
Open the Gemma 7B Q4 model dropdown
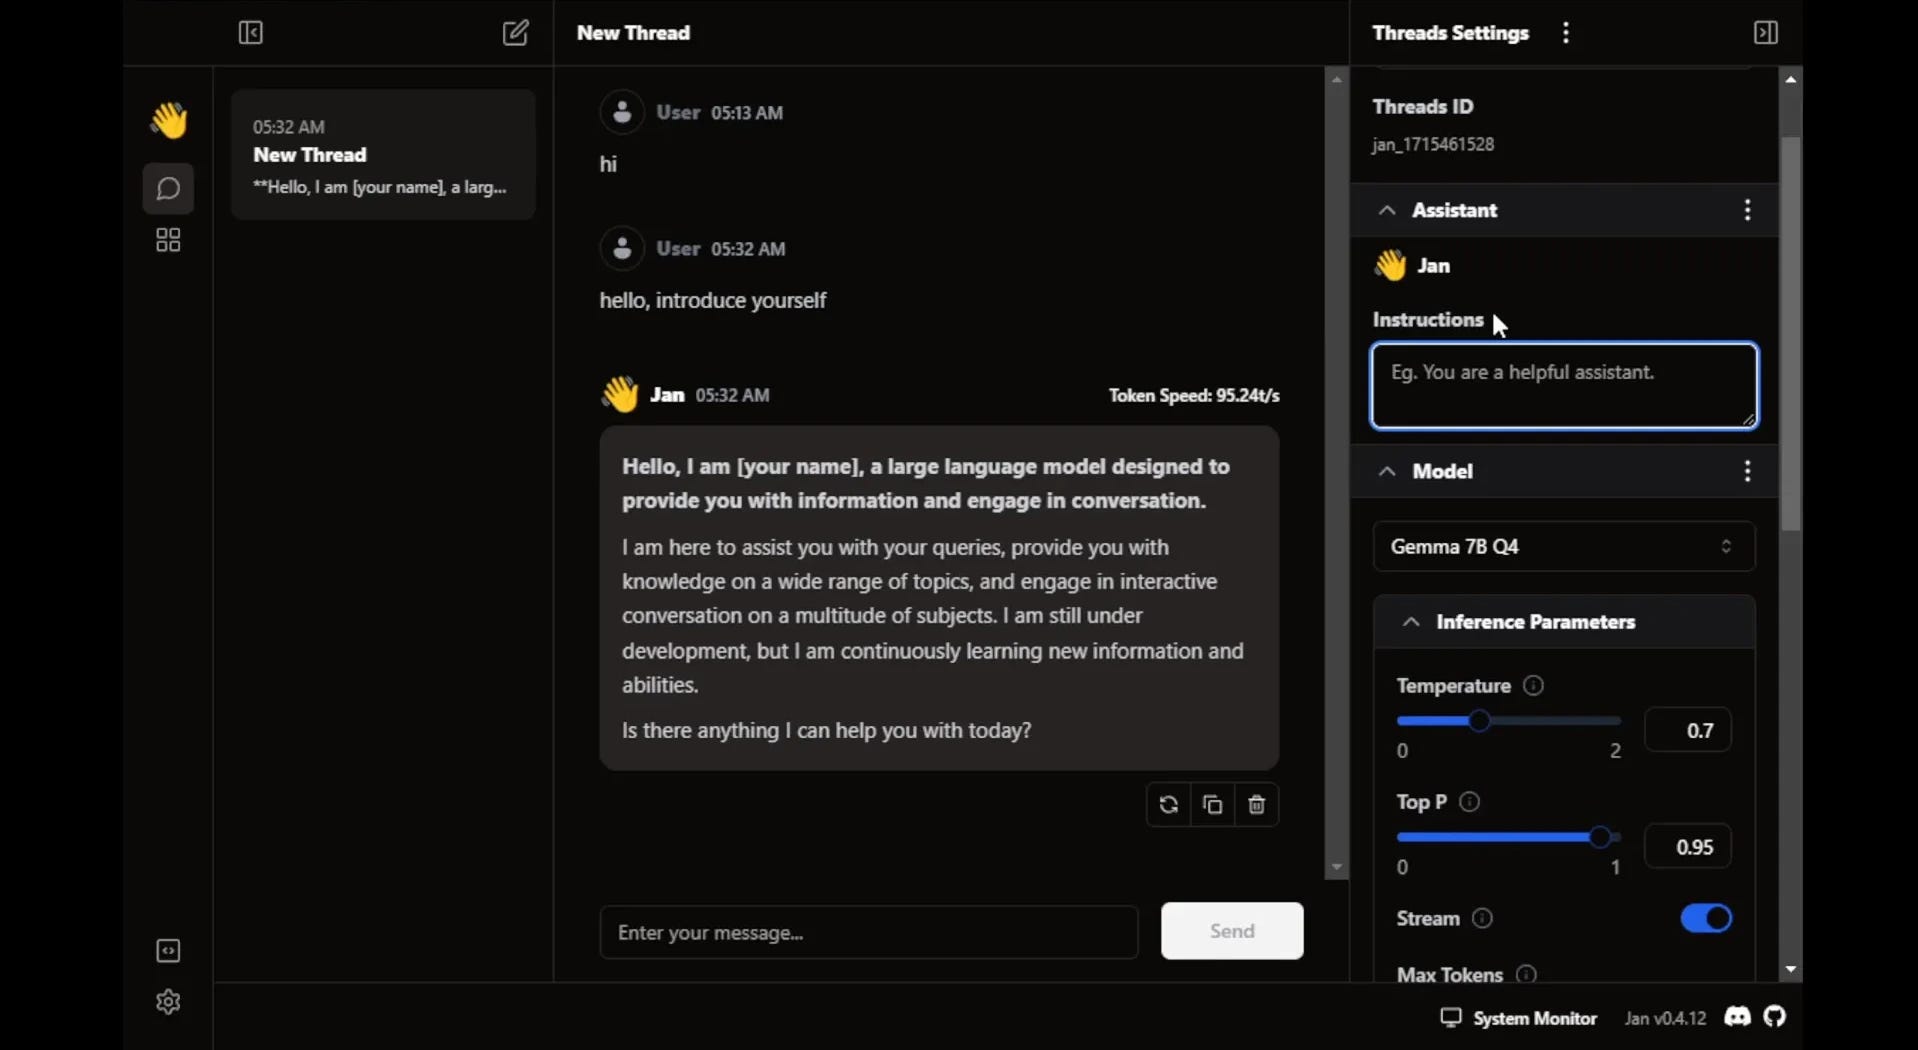point(1563,547)
